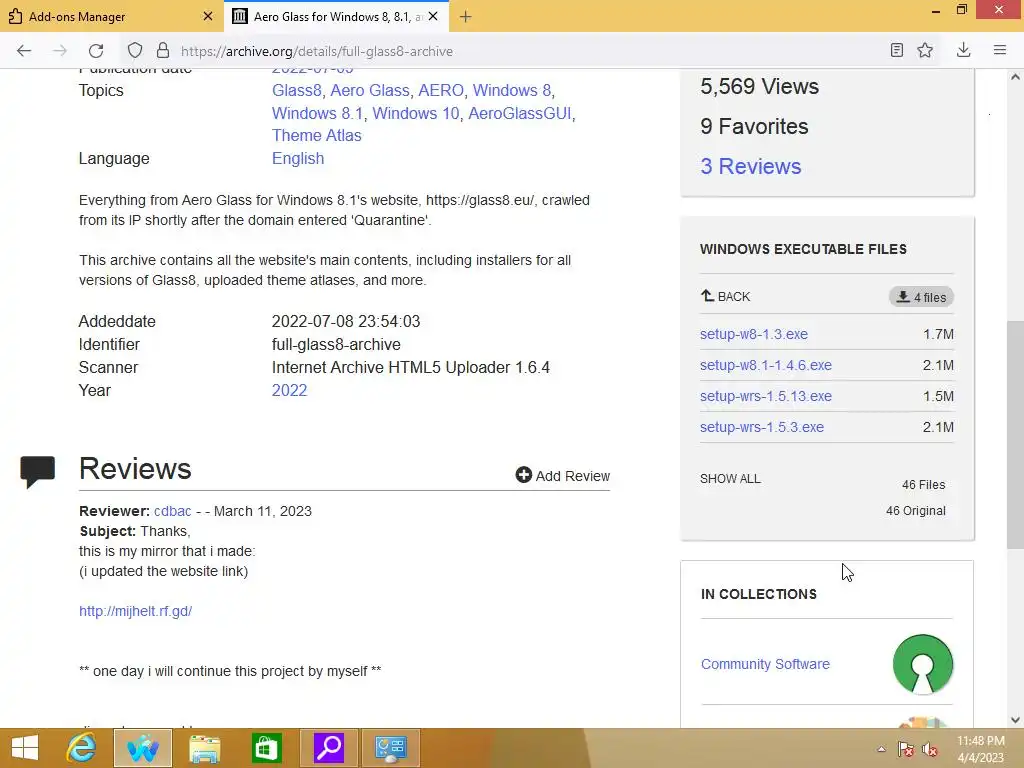Reload the current page
Screen dimensions: 1024x768
pos(96,51)
